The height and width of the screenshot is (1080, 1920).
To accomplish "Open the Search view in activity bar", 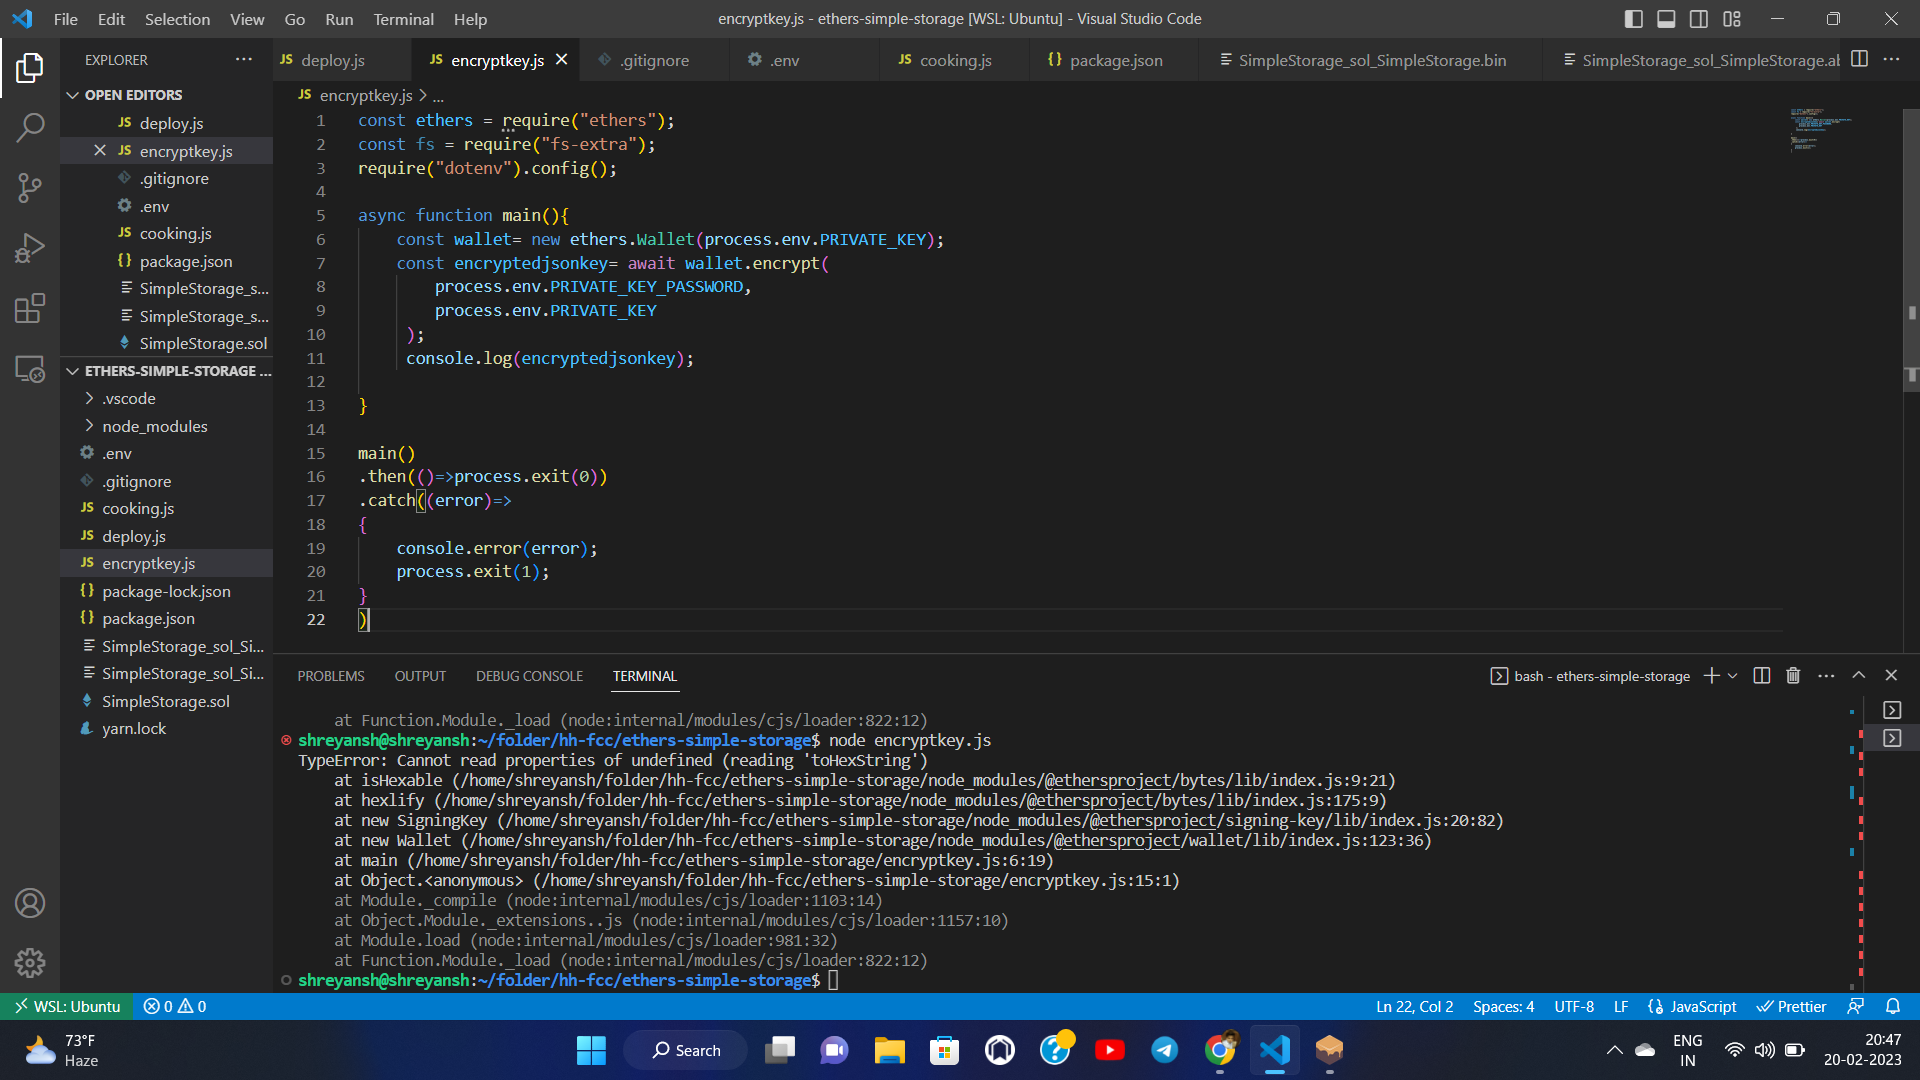I will (x=30, y=127).
